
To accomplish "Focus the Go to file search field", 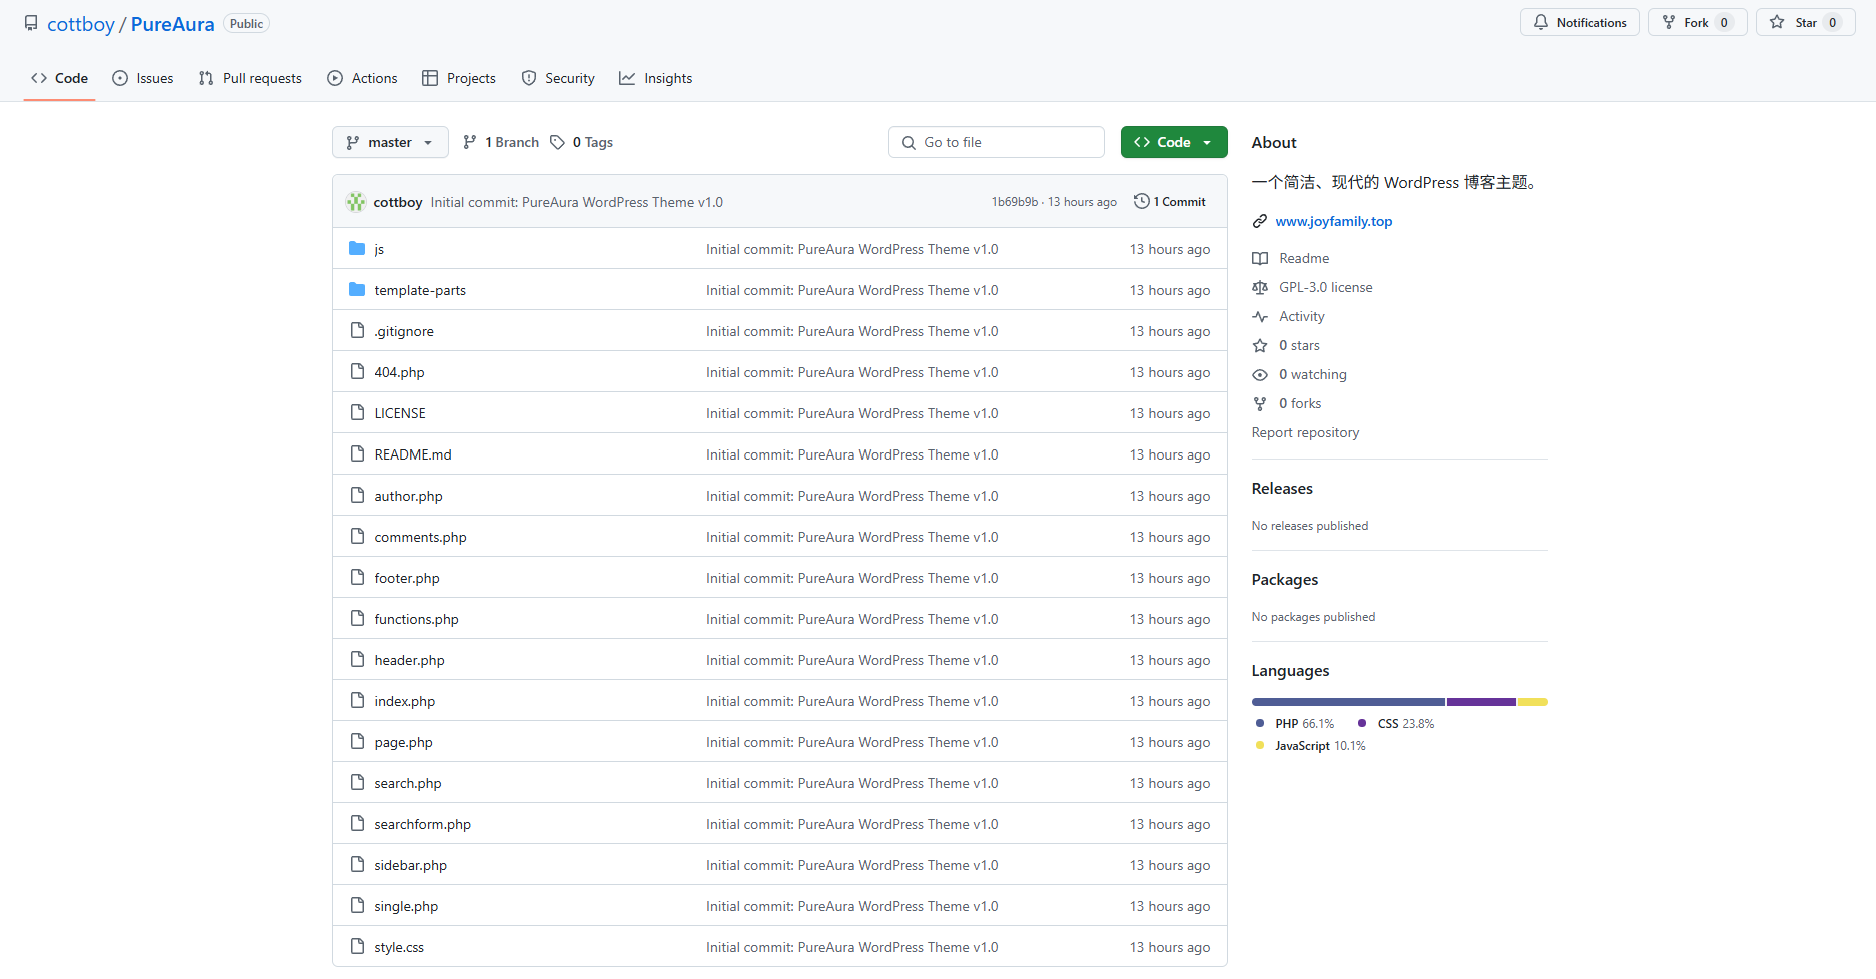I will [996, 142].
